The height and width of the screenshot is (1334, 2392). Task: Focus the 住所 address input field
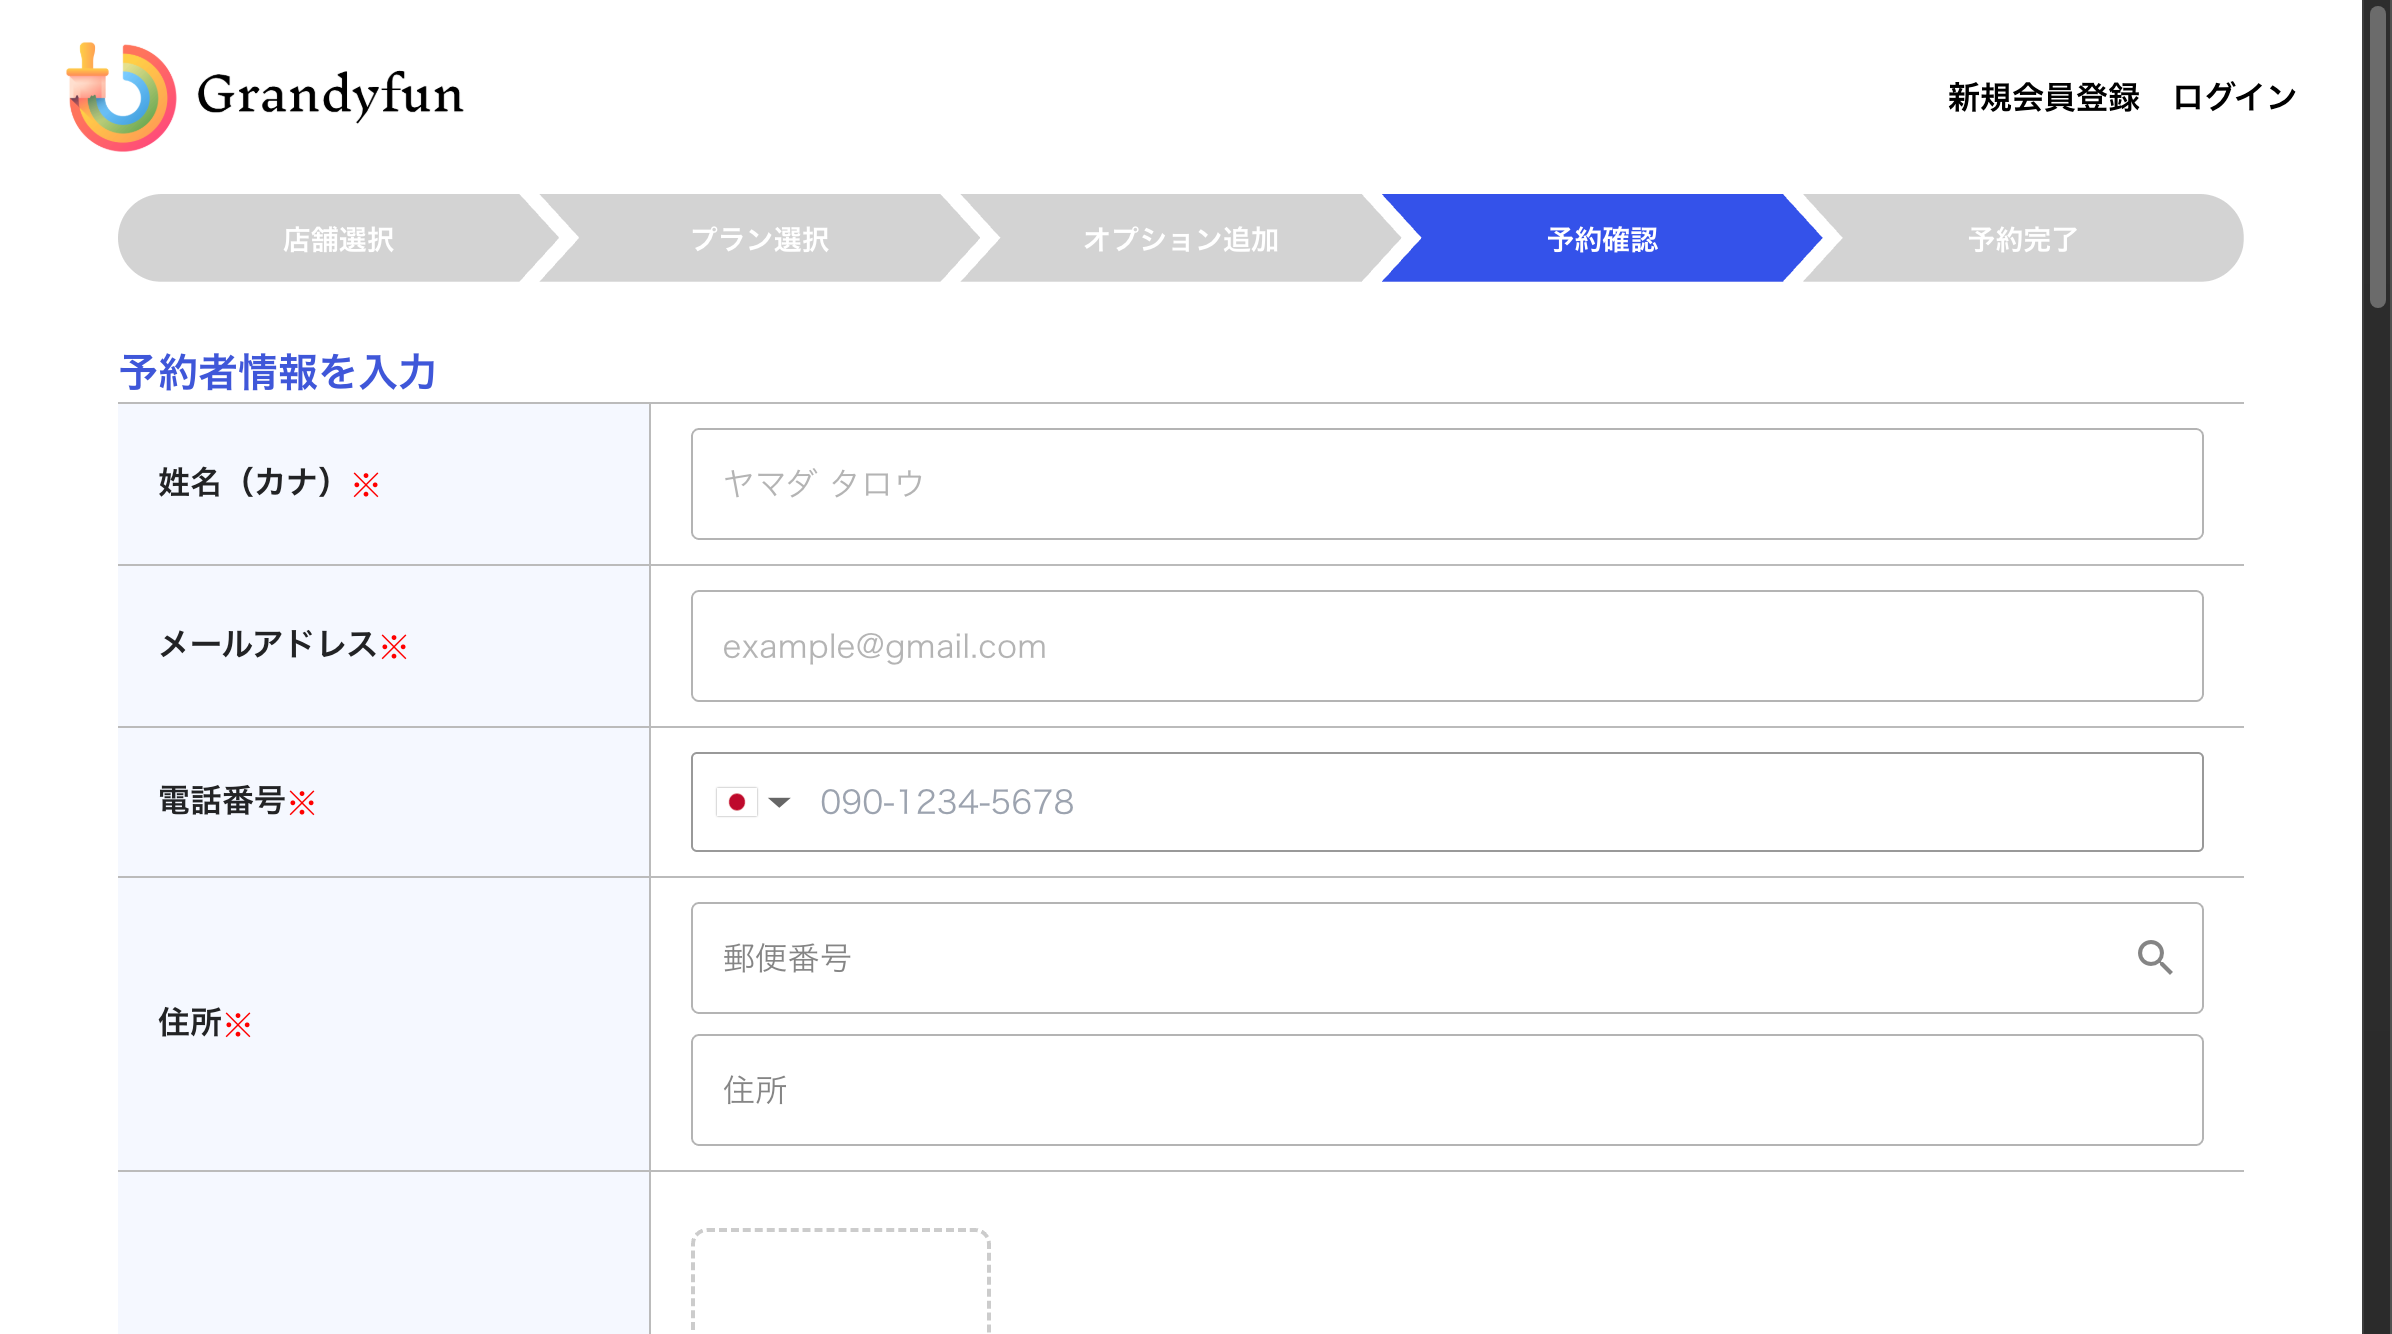tap(1447, 1090)
